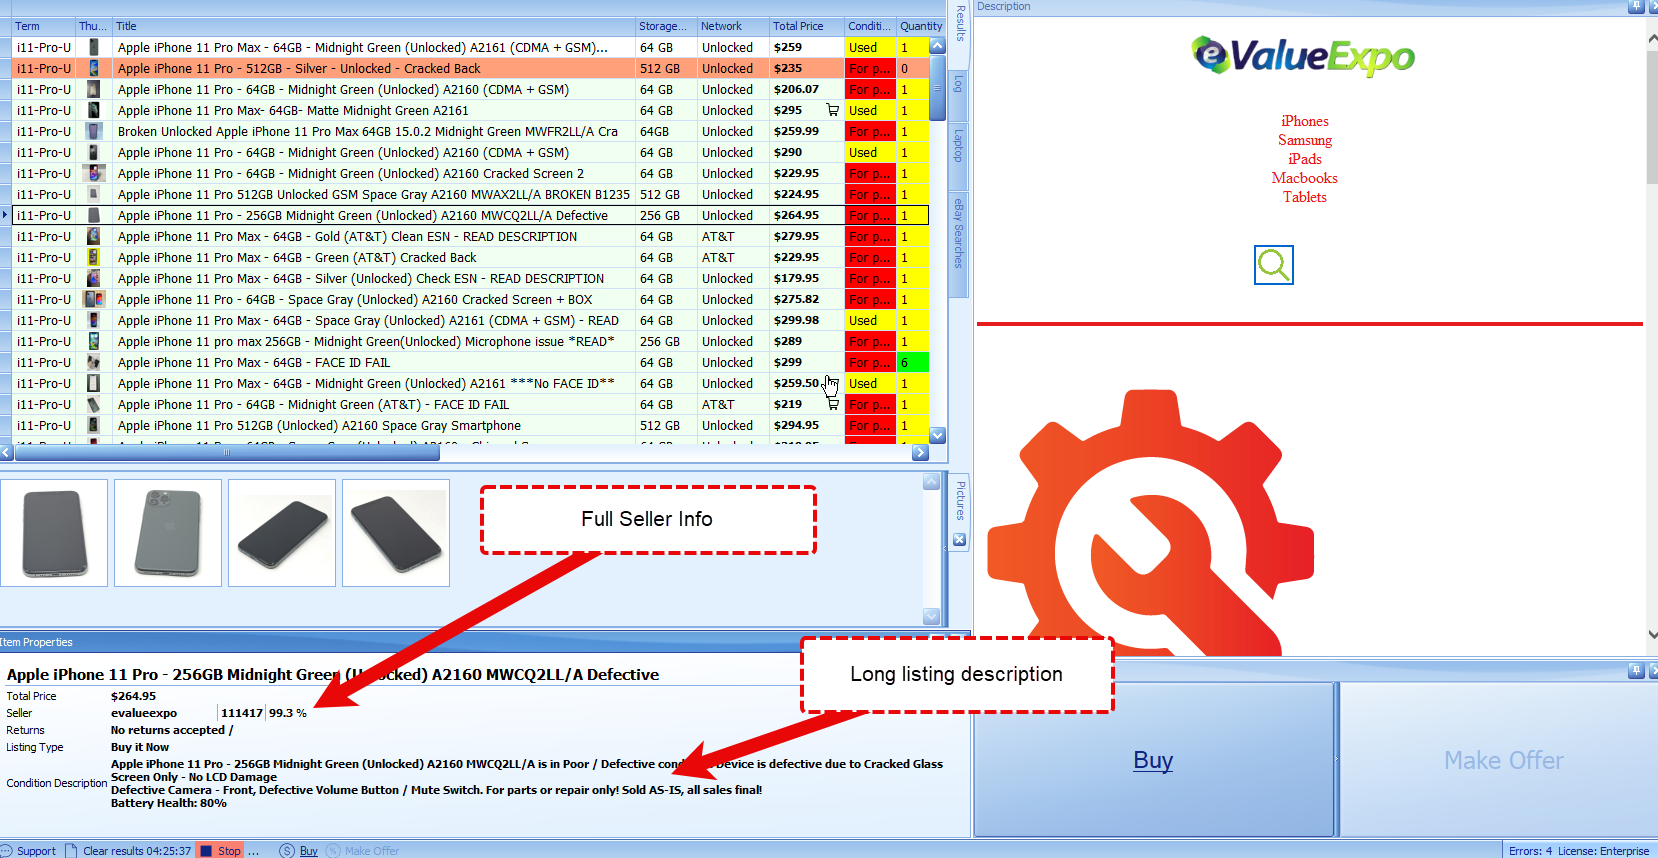Click the cart icon on the $219 row
Image resolution: width=1658 pixels, height=858 pixels.
coord(833,404)
